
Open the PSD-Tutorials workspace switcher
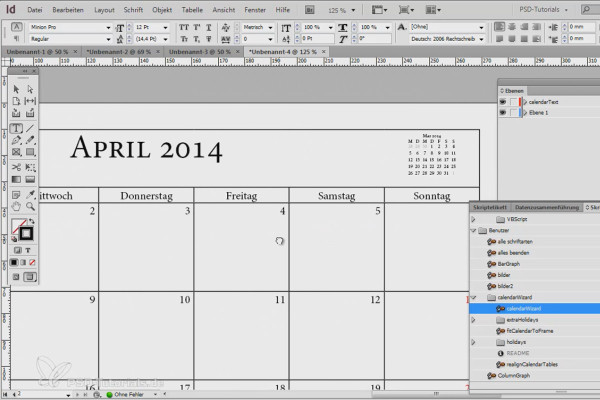click(x=543, y=10)
